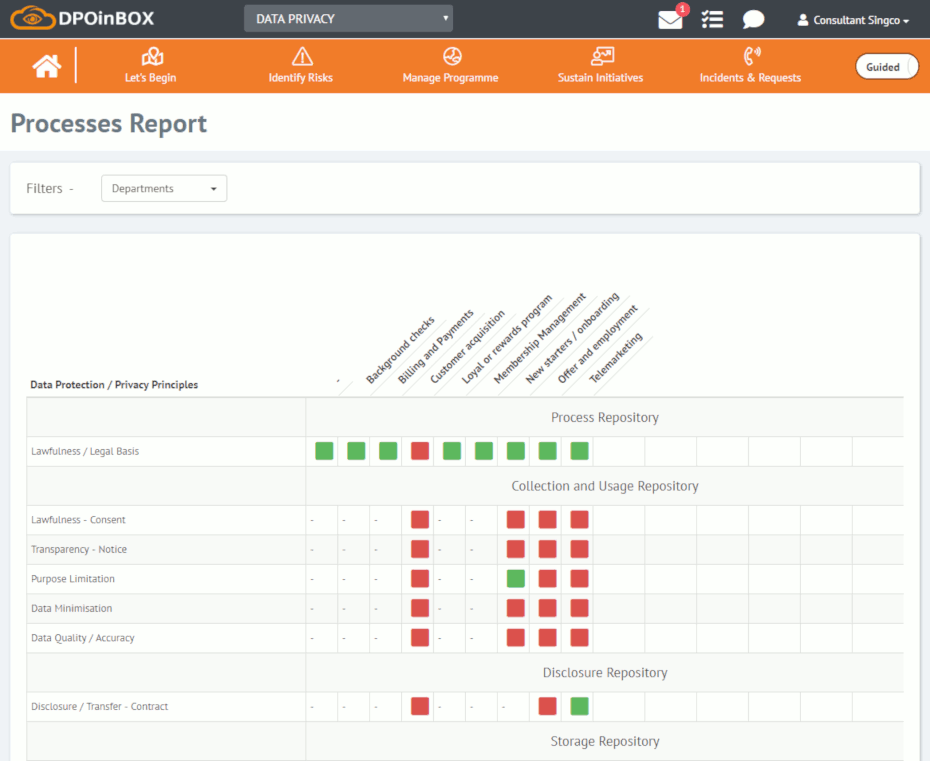
Task: Click the Telemarketing column header
Action: (616, 359)
